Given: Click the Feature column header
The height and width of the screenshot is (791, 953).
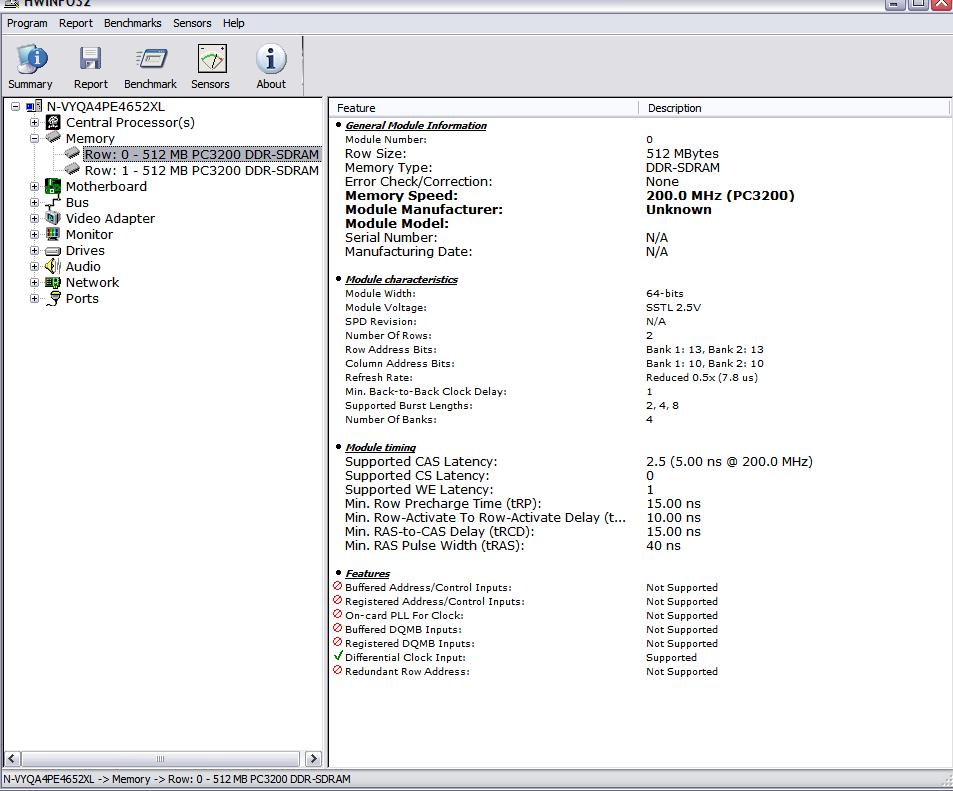Looking at the screenshot, I should (484, 108).
